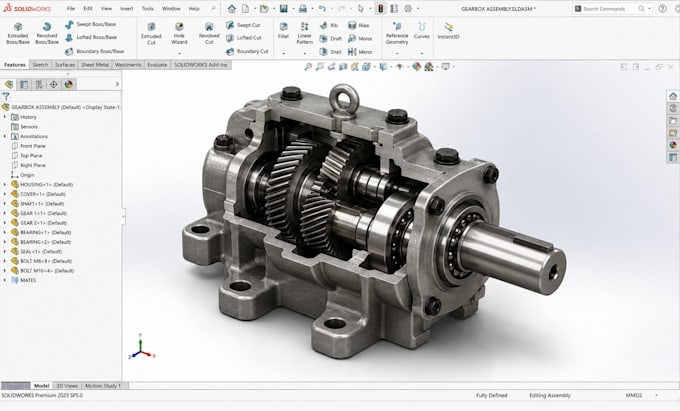The width and height of the screenshot is (680, 411).
Task: Click the Save icon in top toolbar
Action: (283, 8)
